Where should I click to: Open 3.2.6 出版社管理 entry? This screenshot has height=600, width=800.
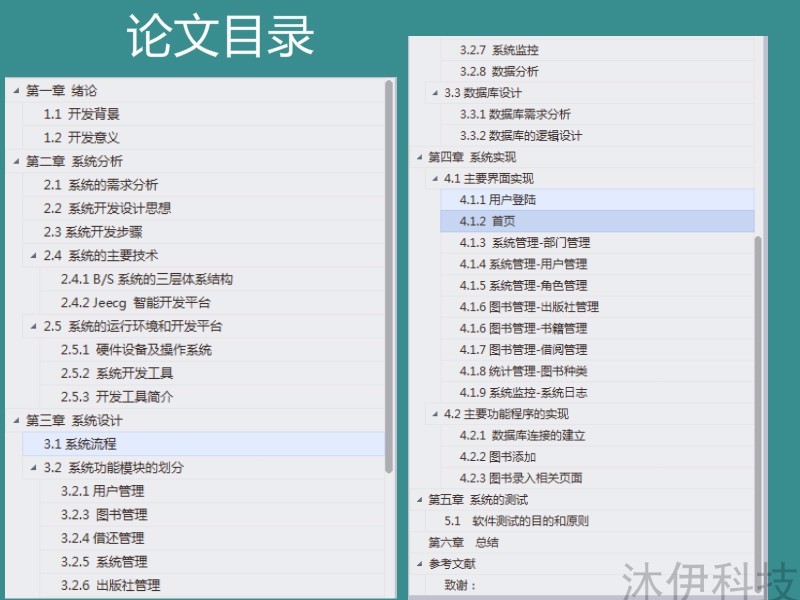point(110,585)
